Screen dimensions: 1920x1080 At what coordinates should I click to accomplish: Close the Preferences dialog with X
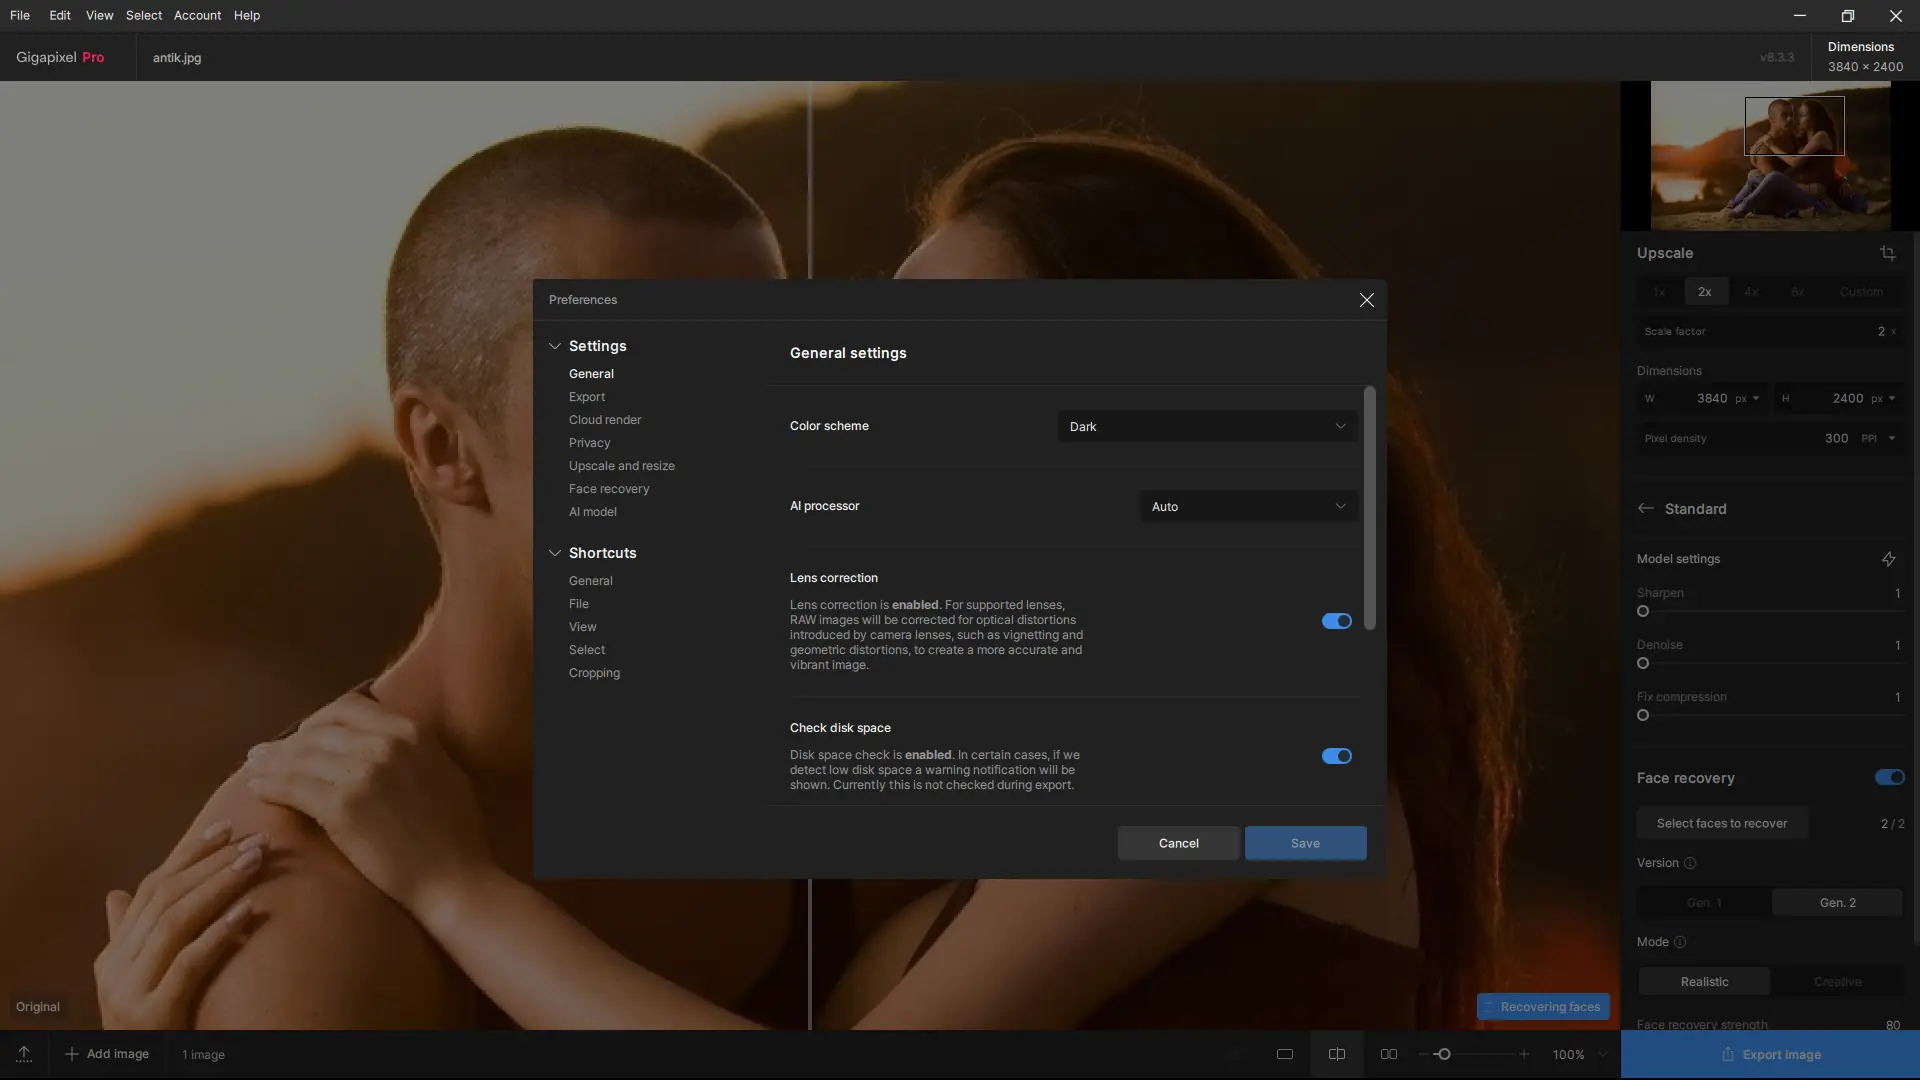point(1366,300)
